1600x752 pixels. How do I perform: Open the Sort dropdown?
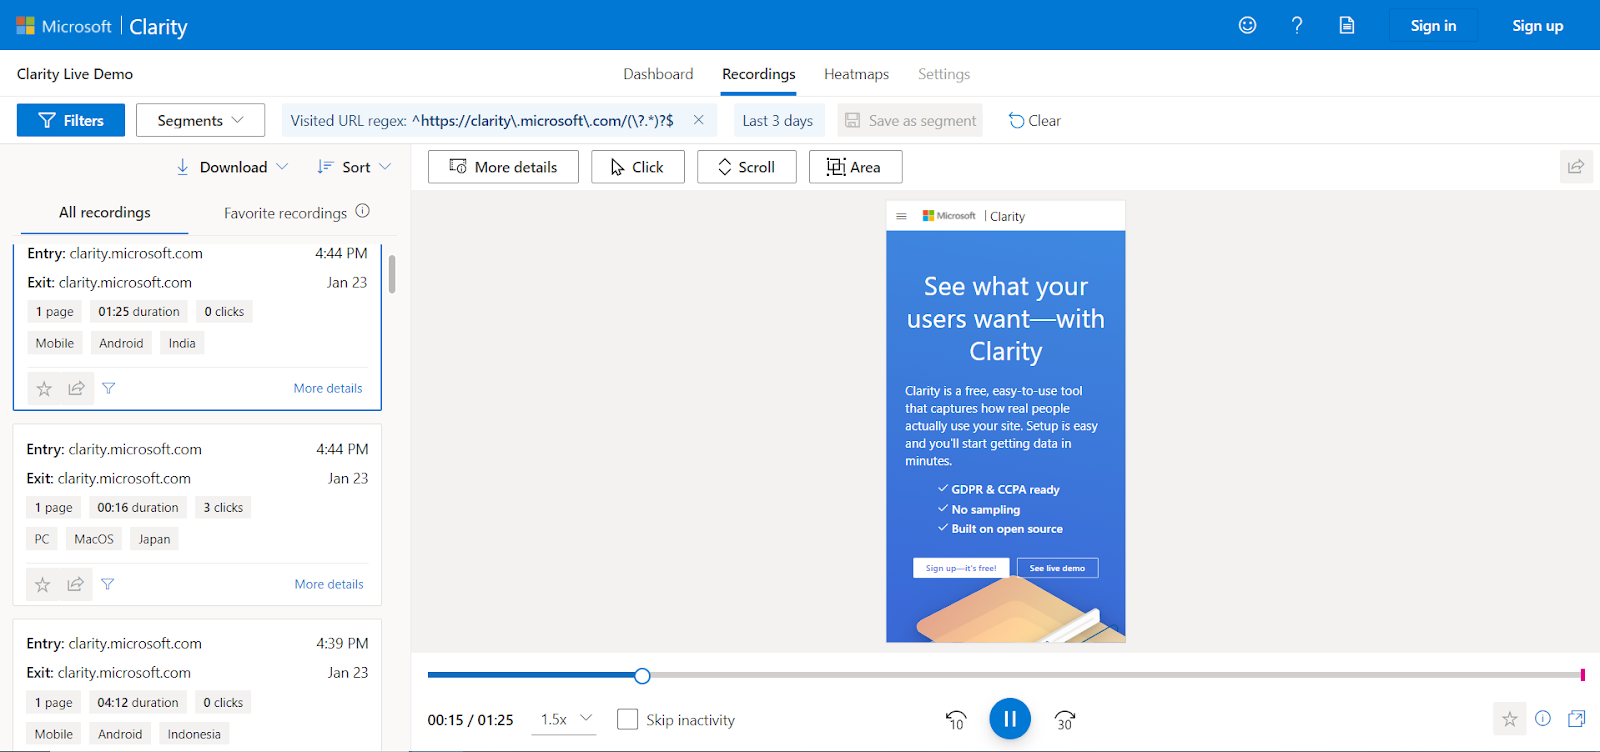[x=354, y=167]
